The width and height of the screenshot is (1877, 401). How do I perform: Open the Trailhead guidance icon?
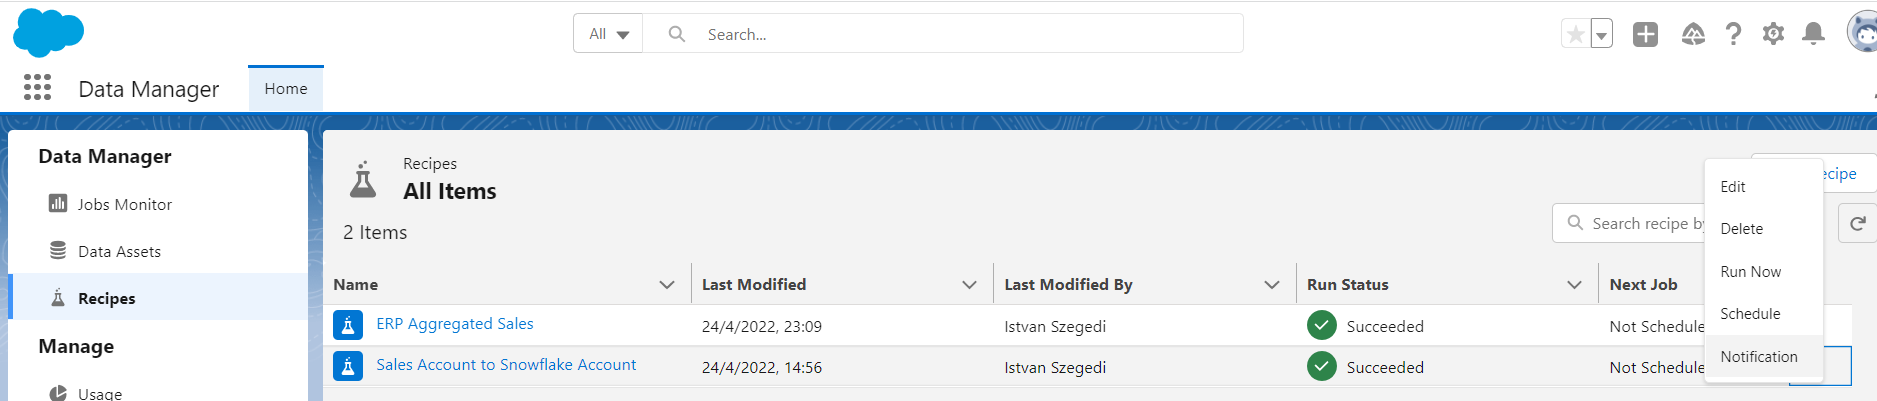(x=1693, y=34)
